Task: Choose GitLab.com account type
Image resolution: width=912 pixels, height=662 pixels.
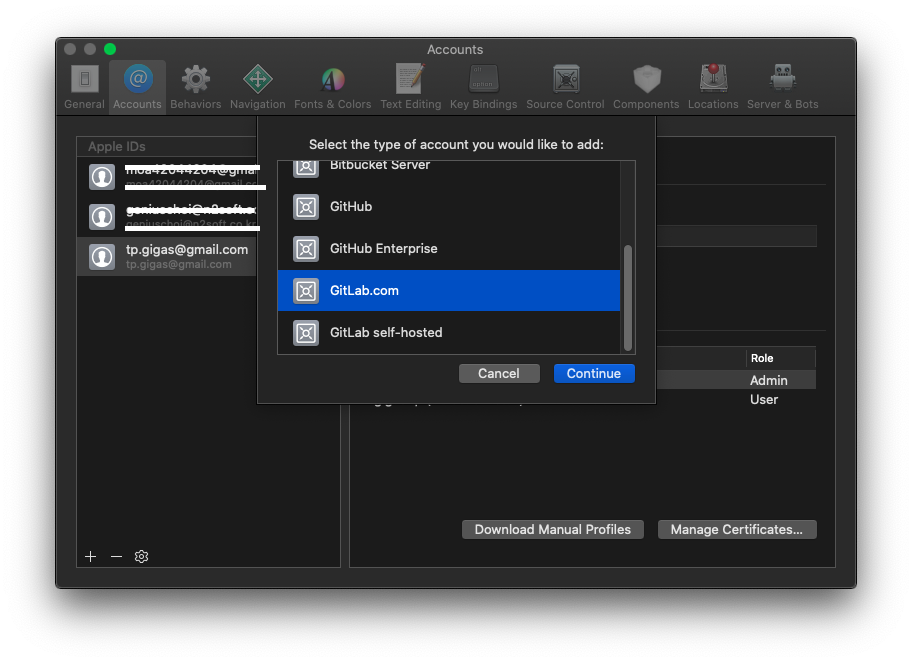Action: (x=449, y=290)
